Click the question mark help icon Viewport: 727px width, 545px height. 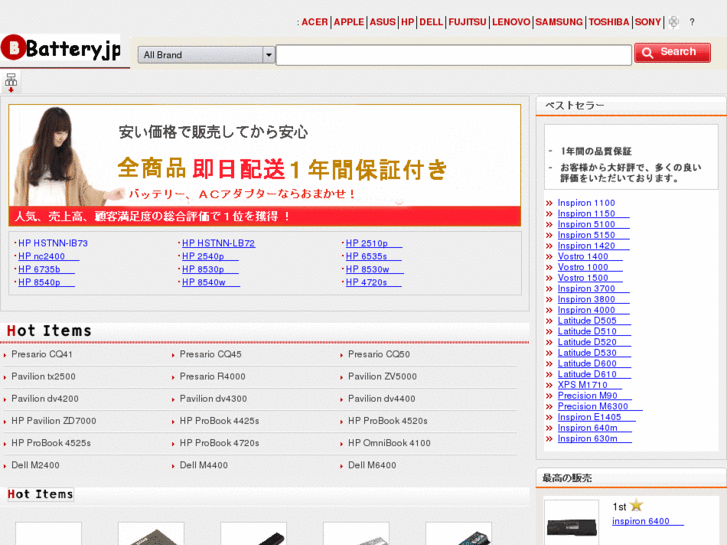[692, 22]
